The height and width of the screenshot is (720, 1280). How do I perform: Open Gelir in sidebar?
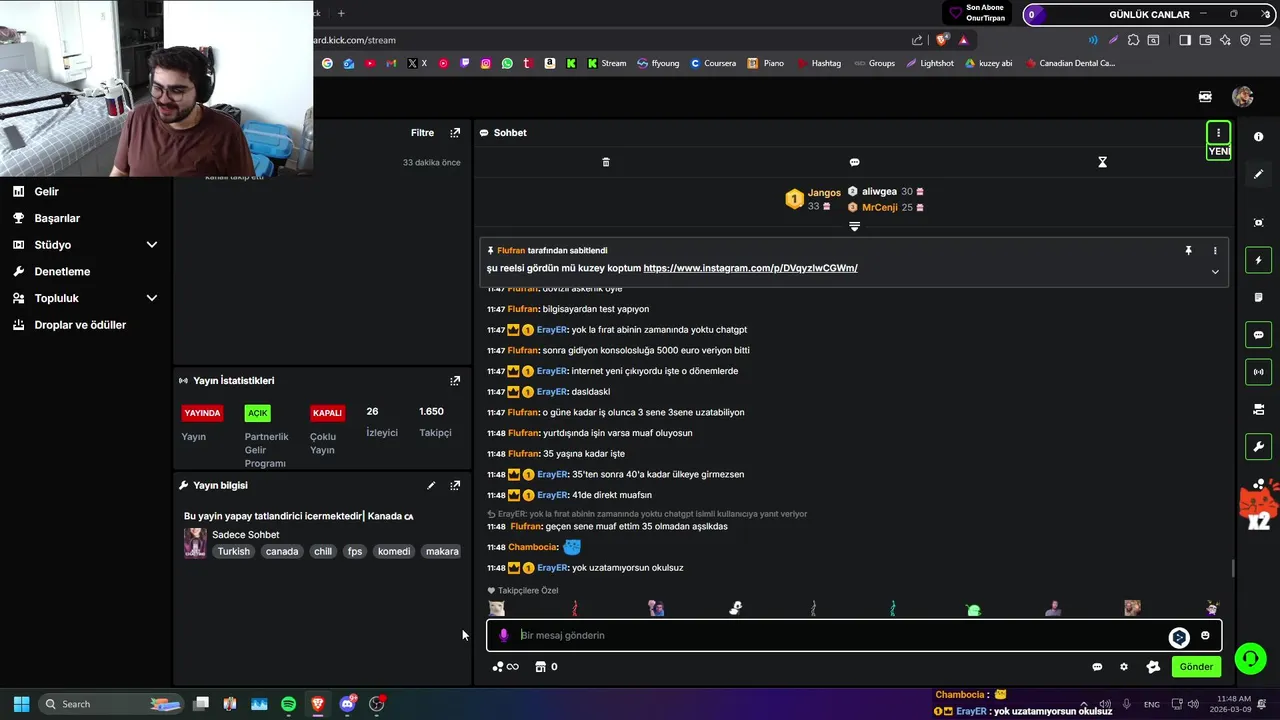click(46, 191)
